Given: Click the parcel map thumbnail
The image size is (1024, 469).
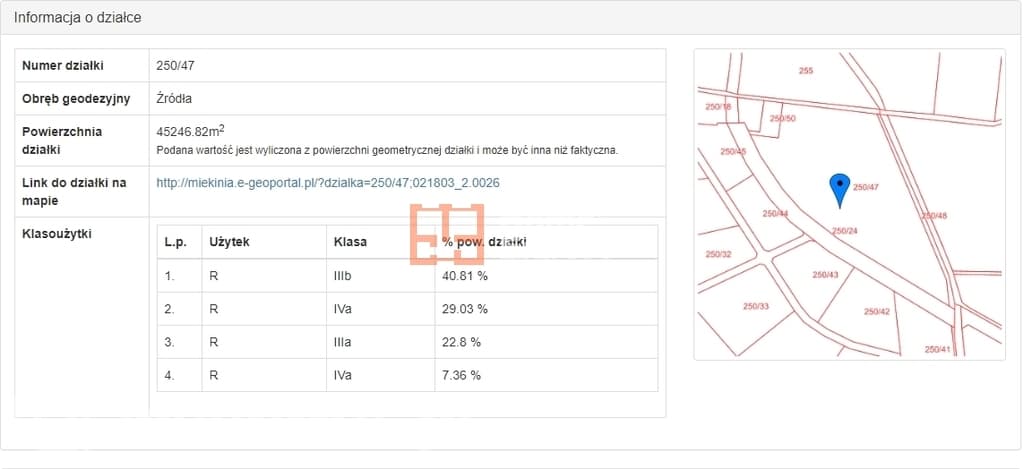Looking at the screenshot, I should 850,204.
